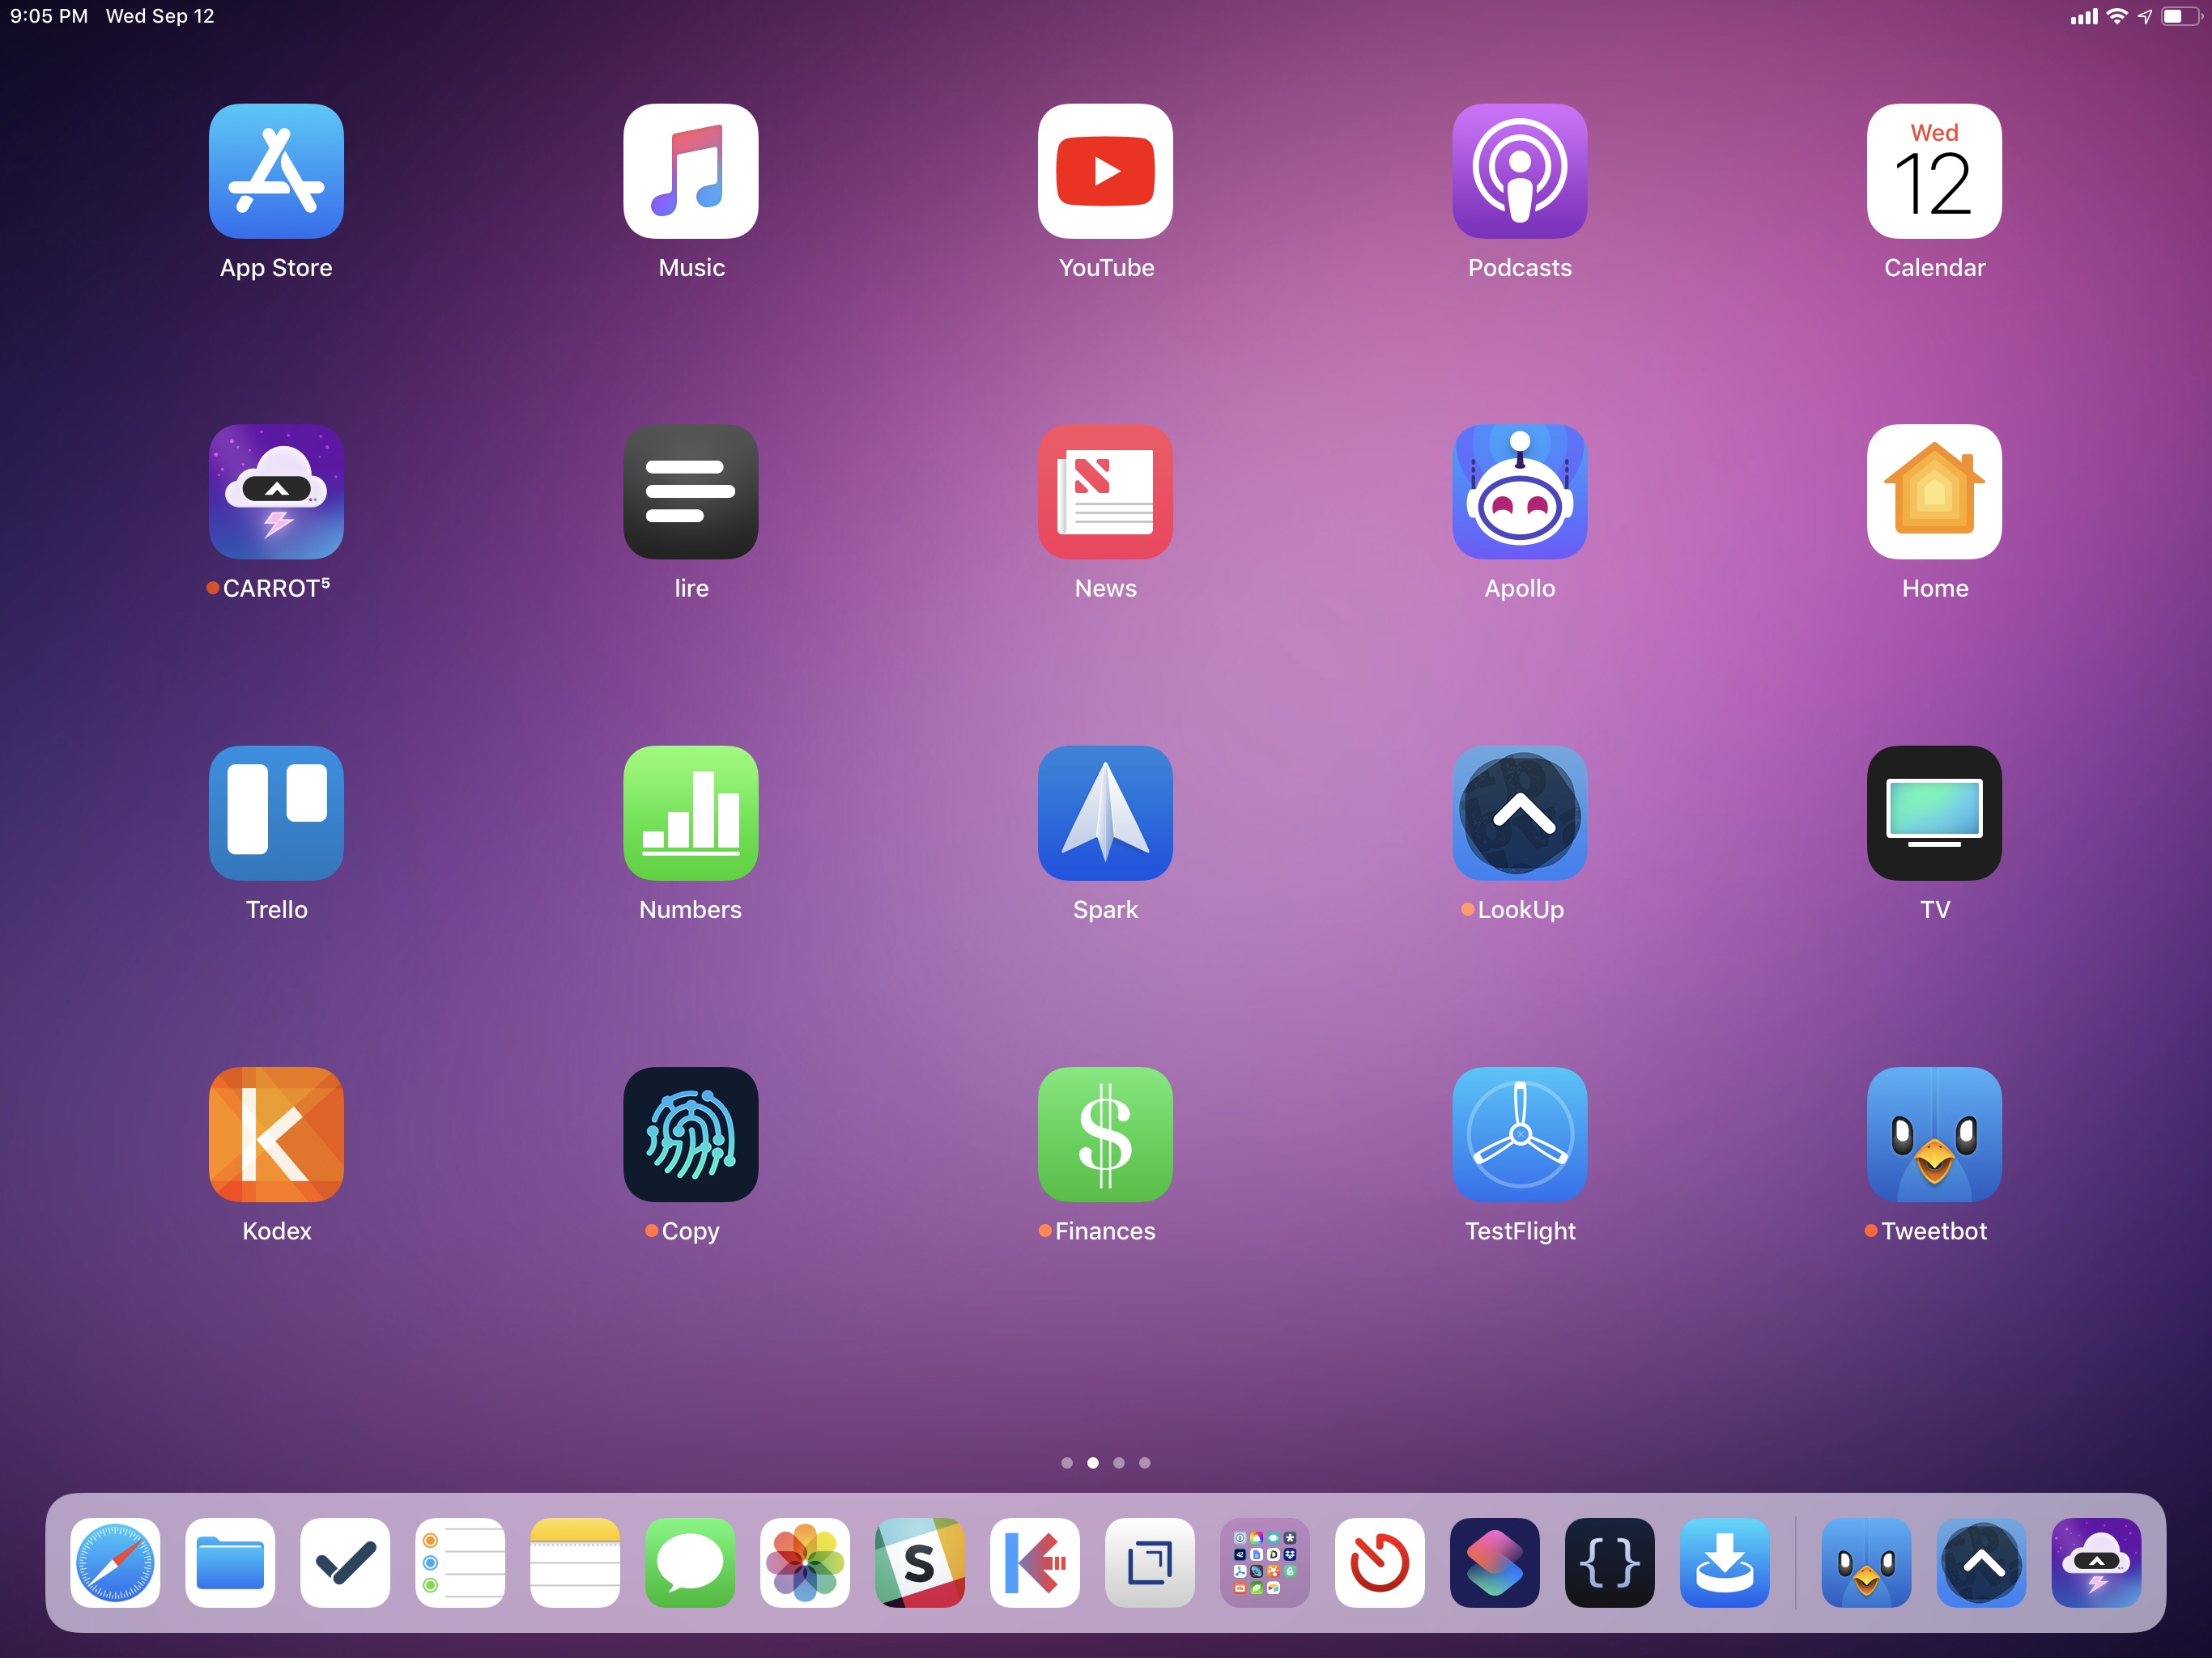Open the TestFlight app
This screenshot has height=1658, width=2212.
pyautogui.click(x=1520, y=1134)
